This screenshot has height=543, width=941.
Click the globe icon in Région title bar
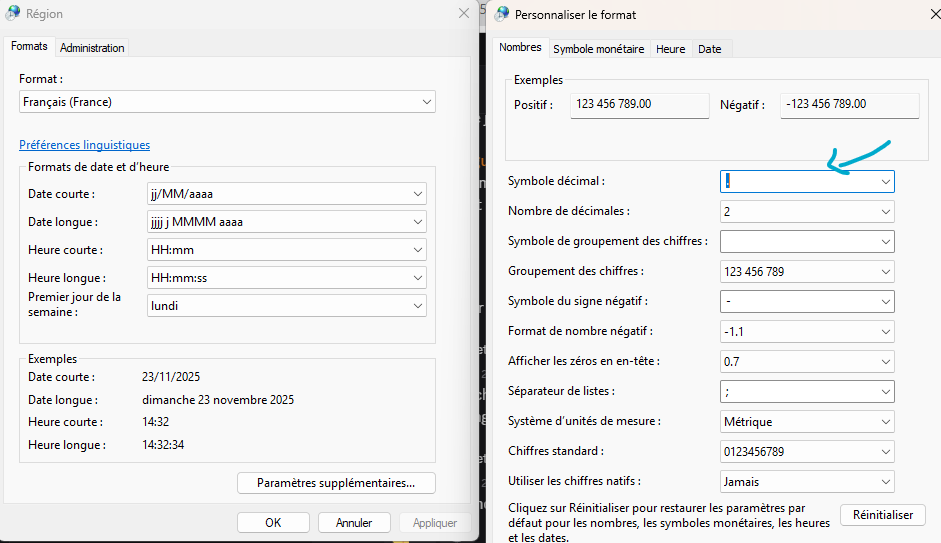[13, 13]
